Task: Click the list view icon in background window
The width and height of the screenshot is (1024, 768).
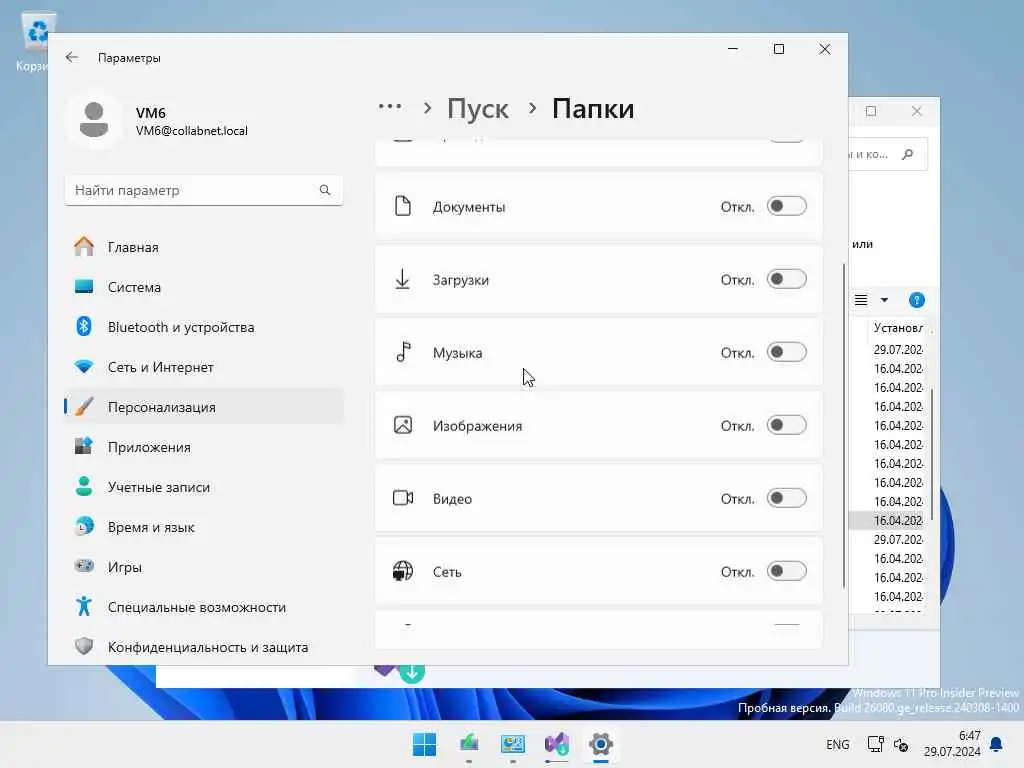Action: pos(861,300)
